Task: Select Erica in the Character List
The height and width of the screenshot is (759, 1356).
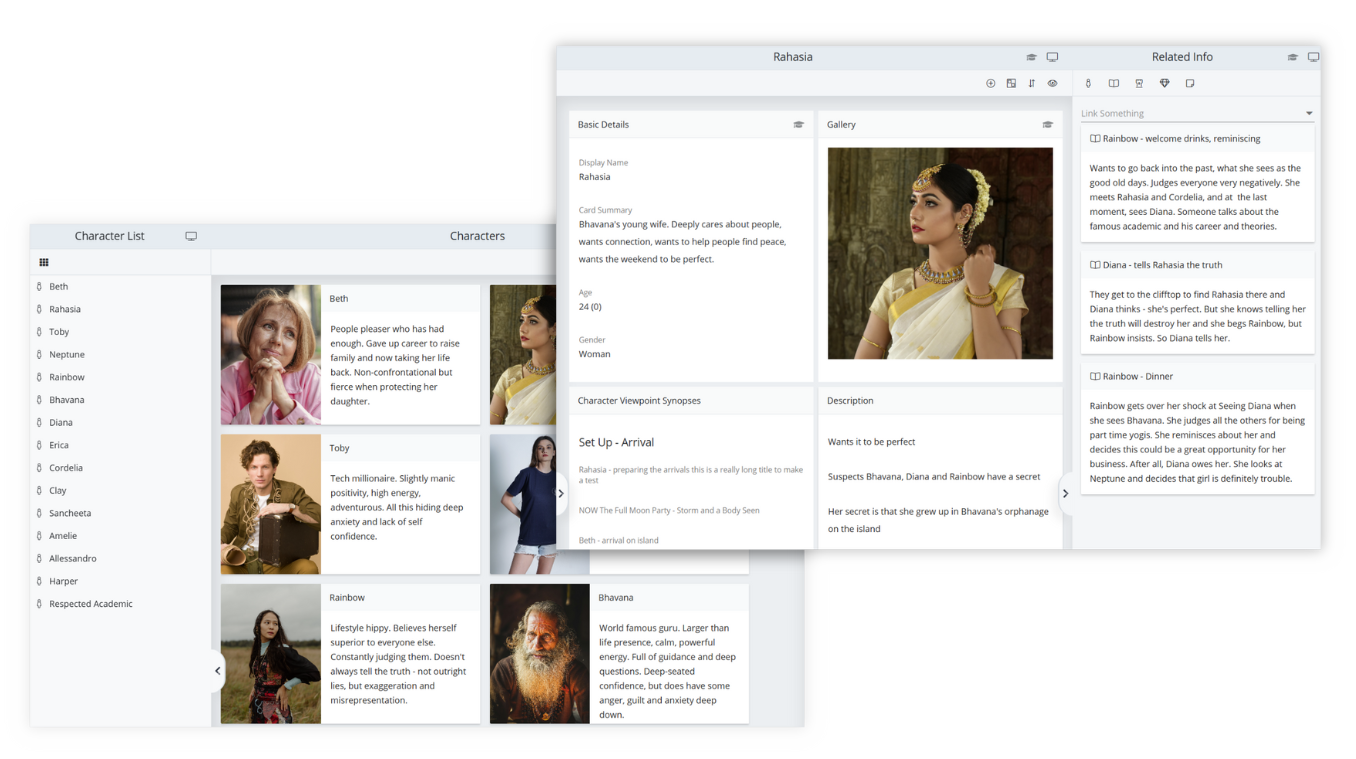Action: 59,445
